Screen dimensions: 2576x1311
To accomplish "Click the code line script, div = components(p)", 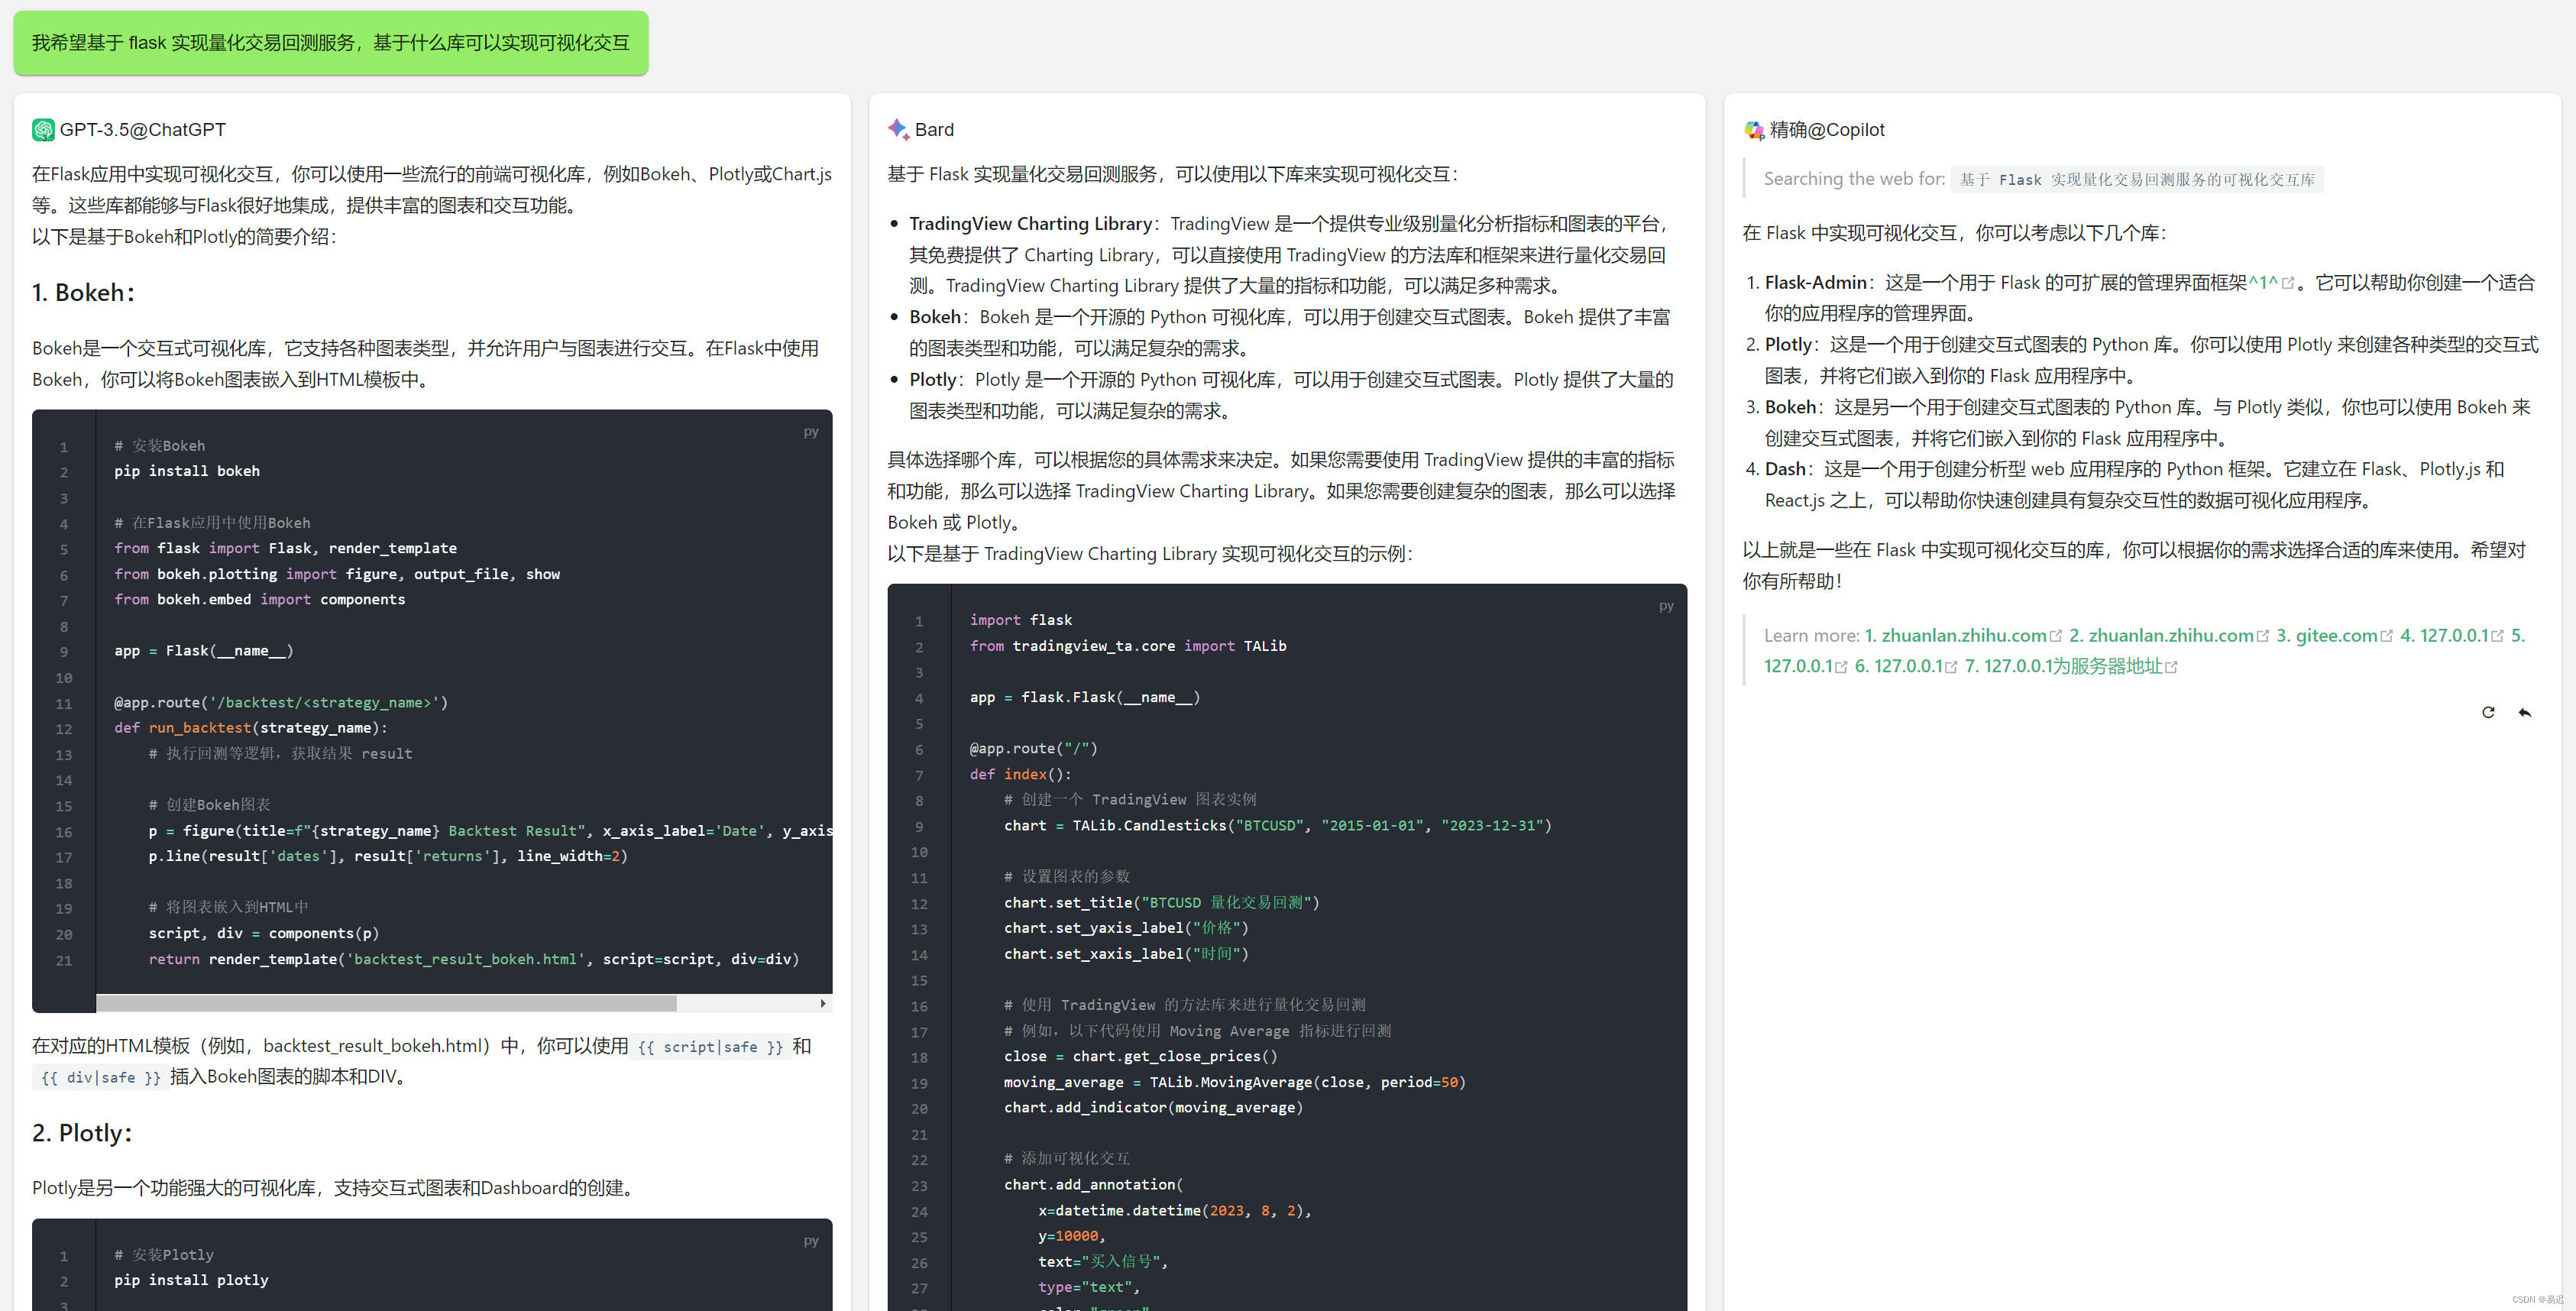I will point(264,933).
